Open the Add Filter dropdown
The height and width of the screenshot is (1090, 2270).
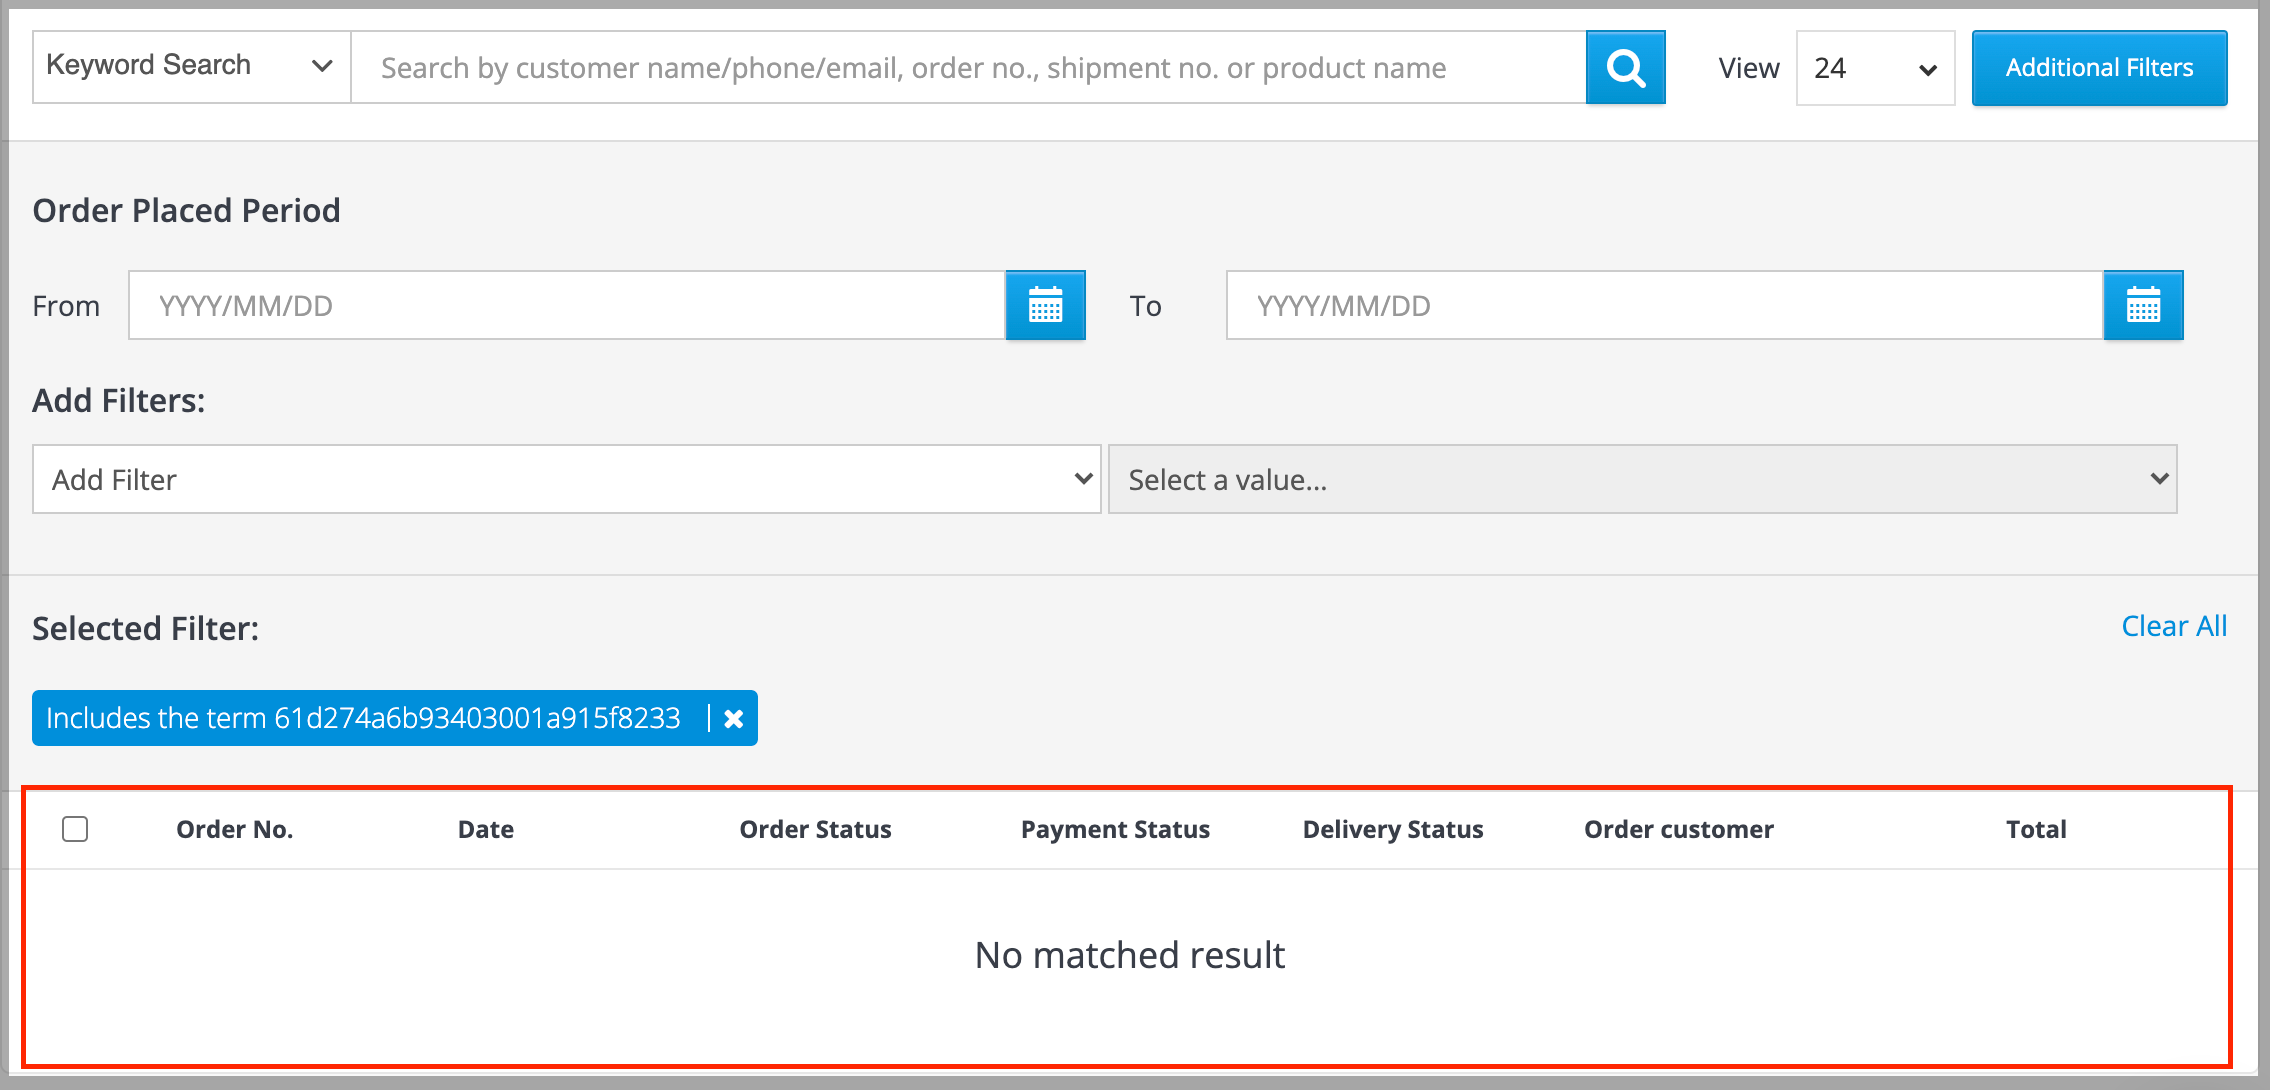tap(566, 480)
